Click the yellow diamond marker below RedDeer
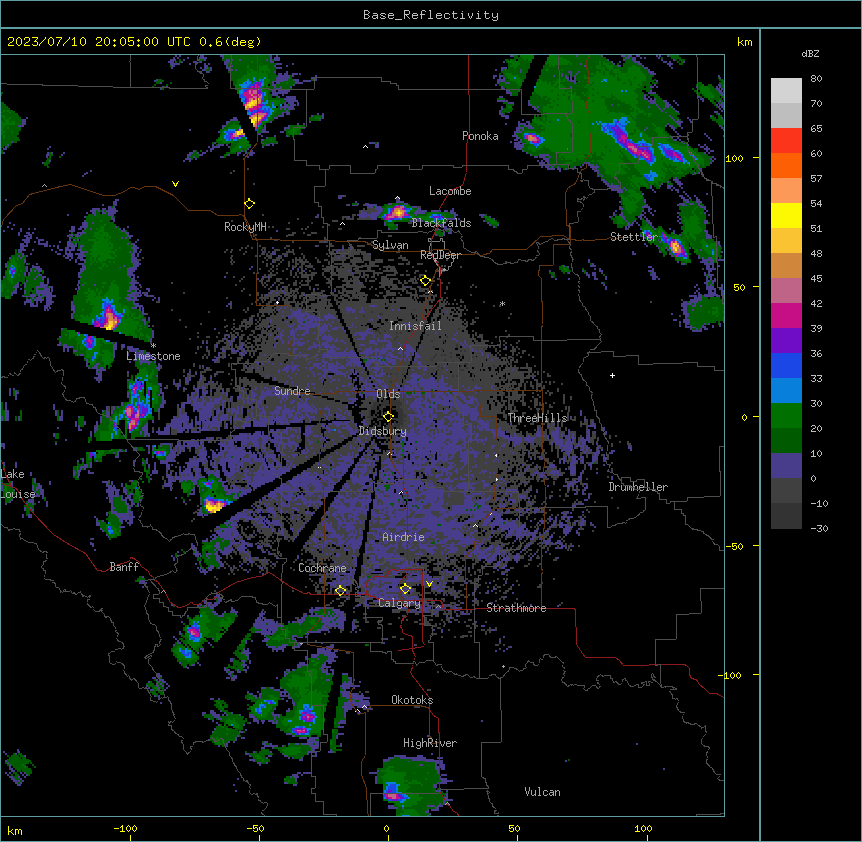The height and width of the screenshot is (842, 862). (425, 281)
